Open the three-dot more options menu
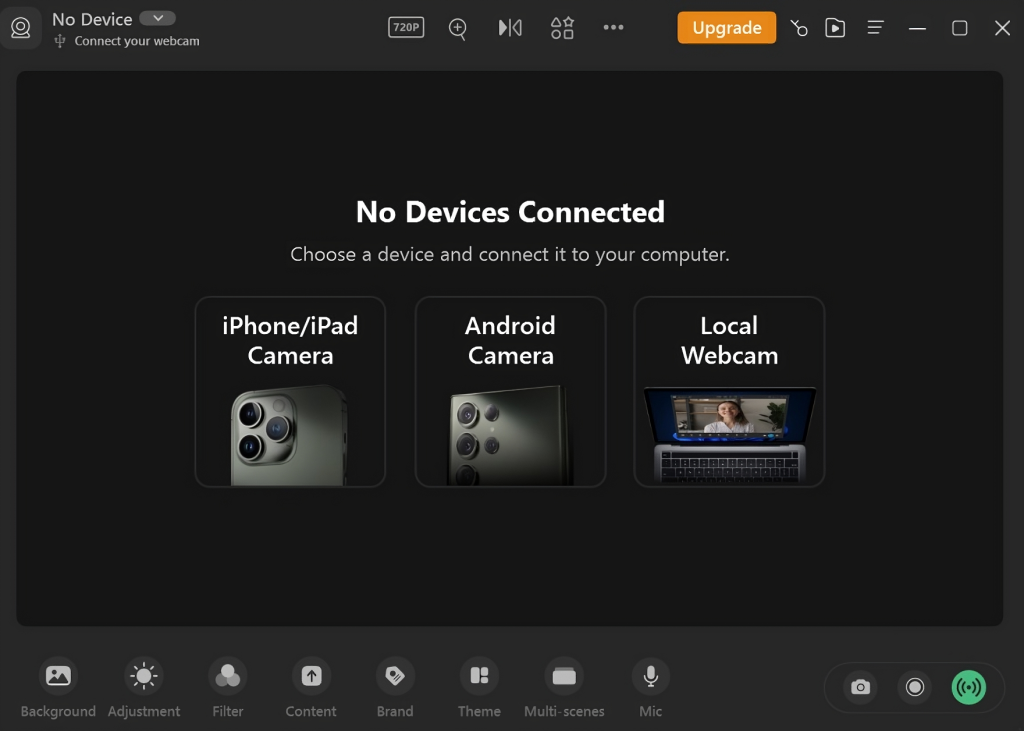 click(x=613, y=27)
